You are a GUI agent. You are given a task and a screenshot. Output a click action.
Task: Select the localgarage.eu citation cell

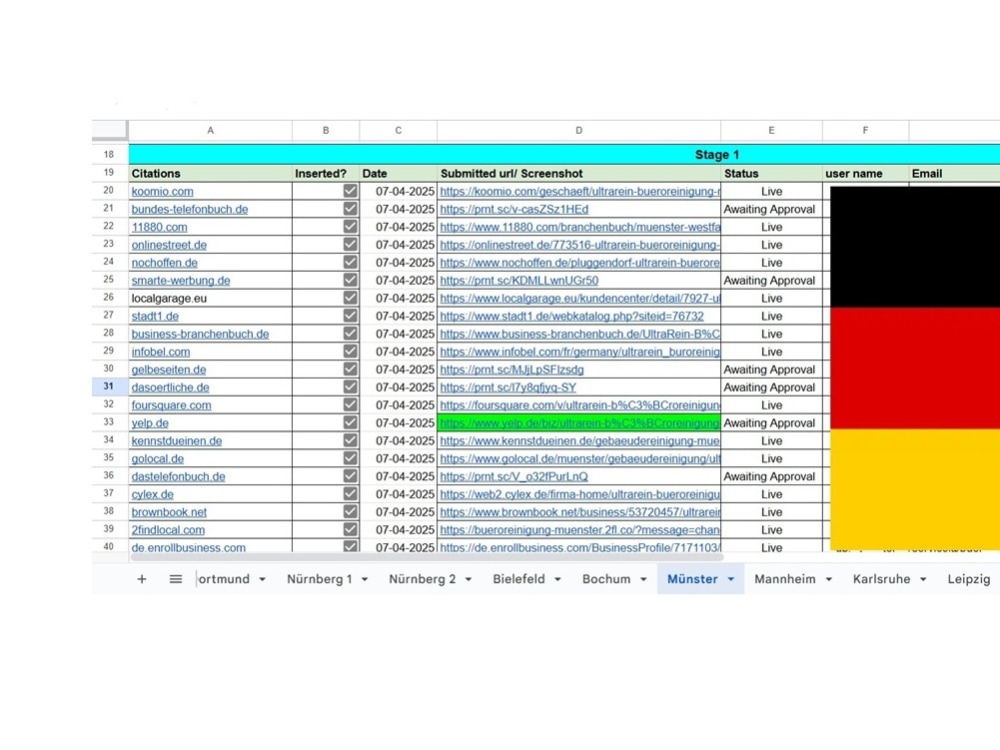pyautogui.click(x=210, y=298)
